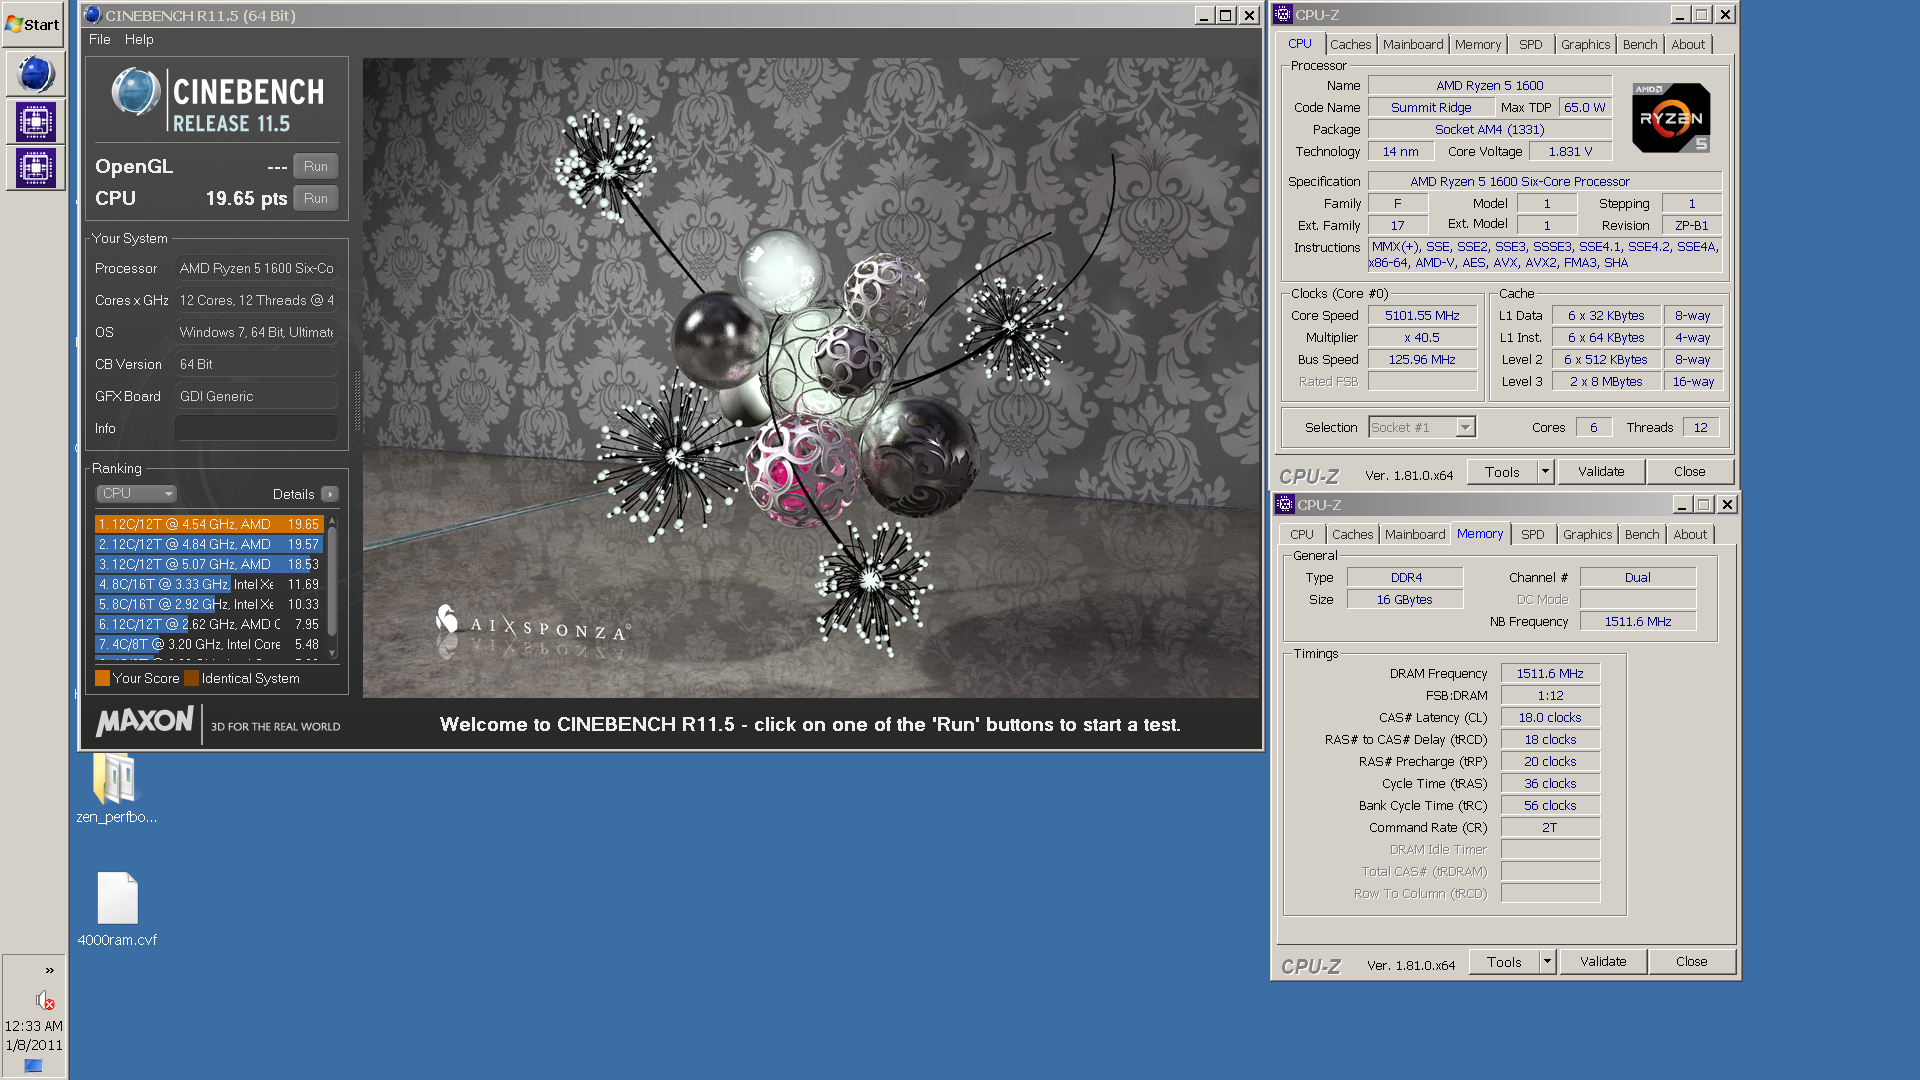Switch to About tab in top CPU-Z
1920x1080 pixels.
click(1688, 45)
